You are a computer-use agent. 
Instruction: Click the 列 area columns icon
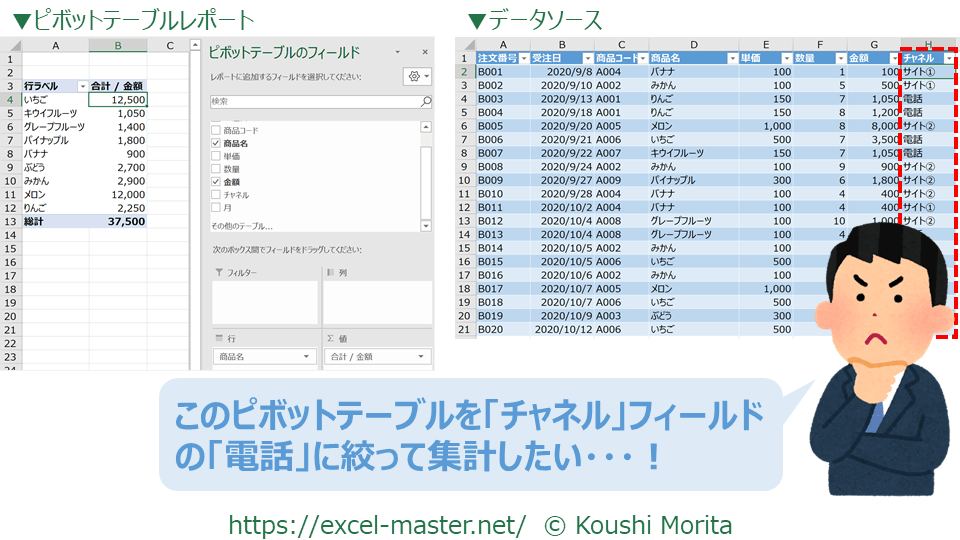tap(330, 272)
